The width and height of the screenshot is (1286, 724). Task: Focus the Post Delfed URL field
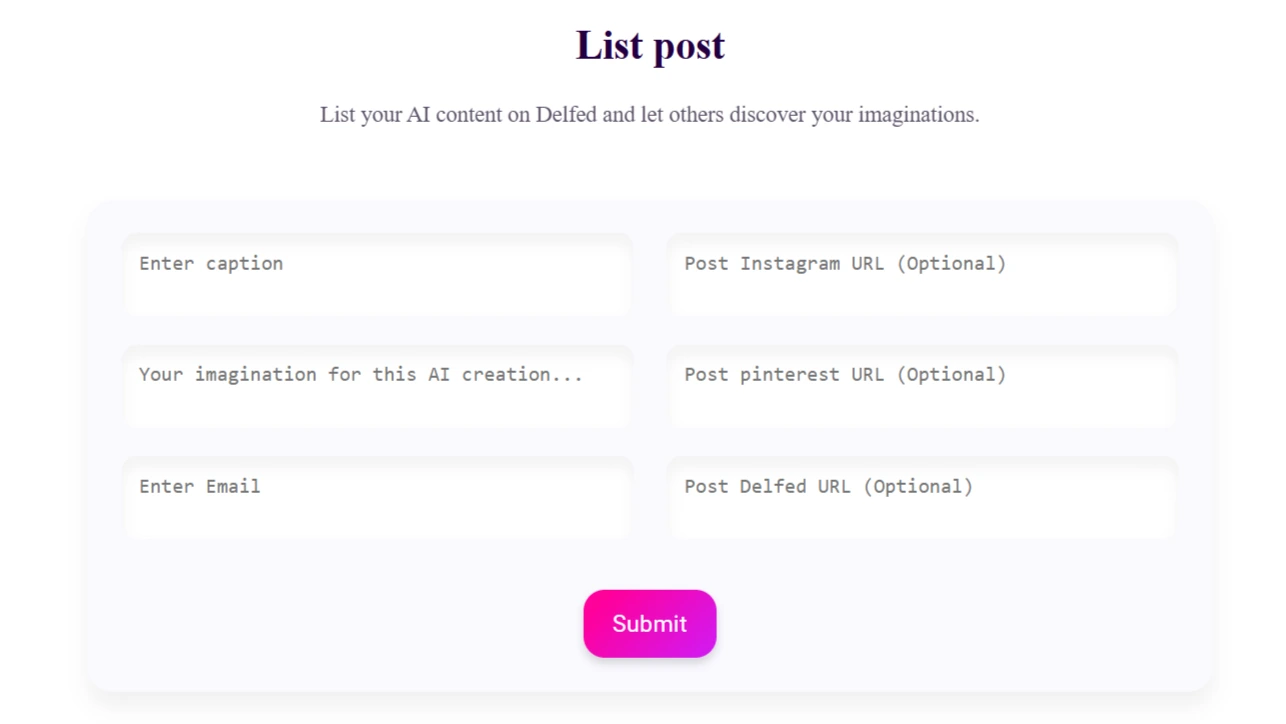pos(922,498)
